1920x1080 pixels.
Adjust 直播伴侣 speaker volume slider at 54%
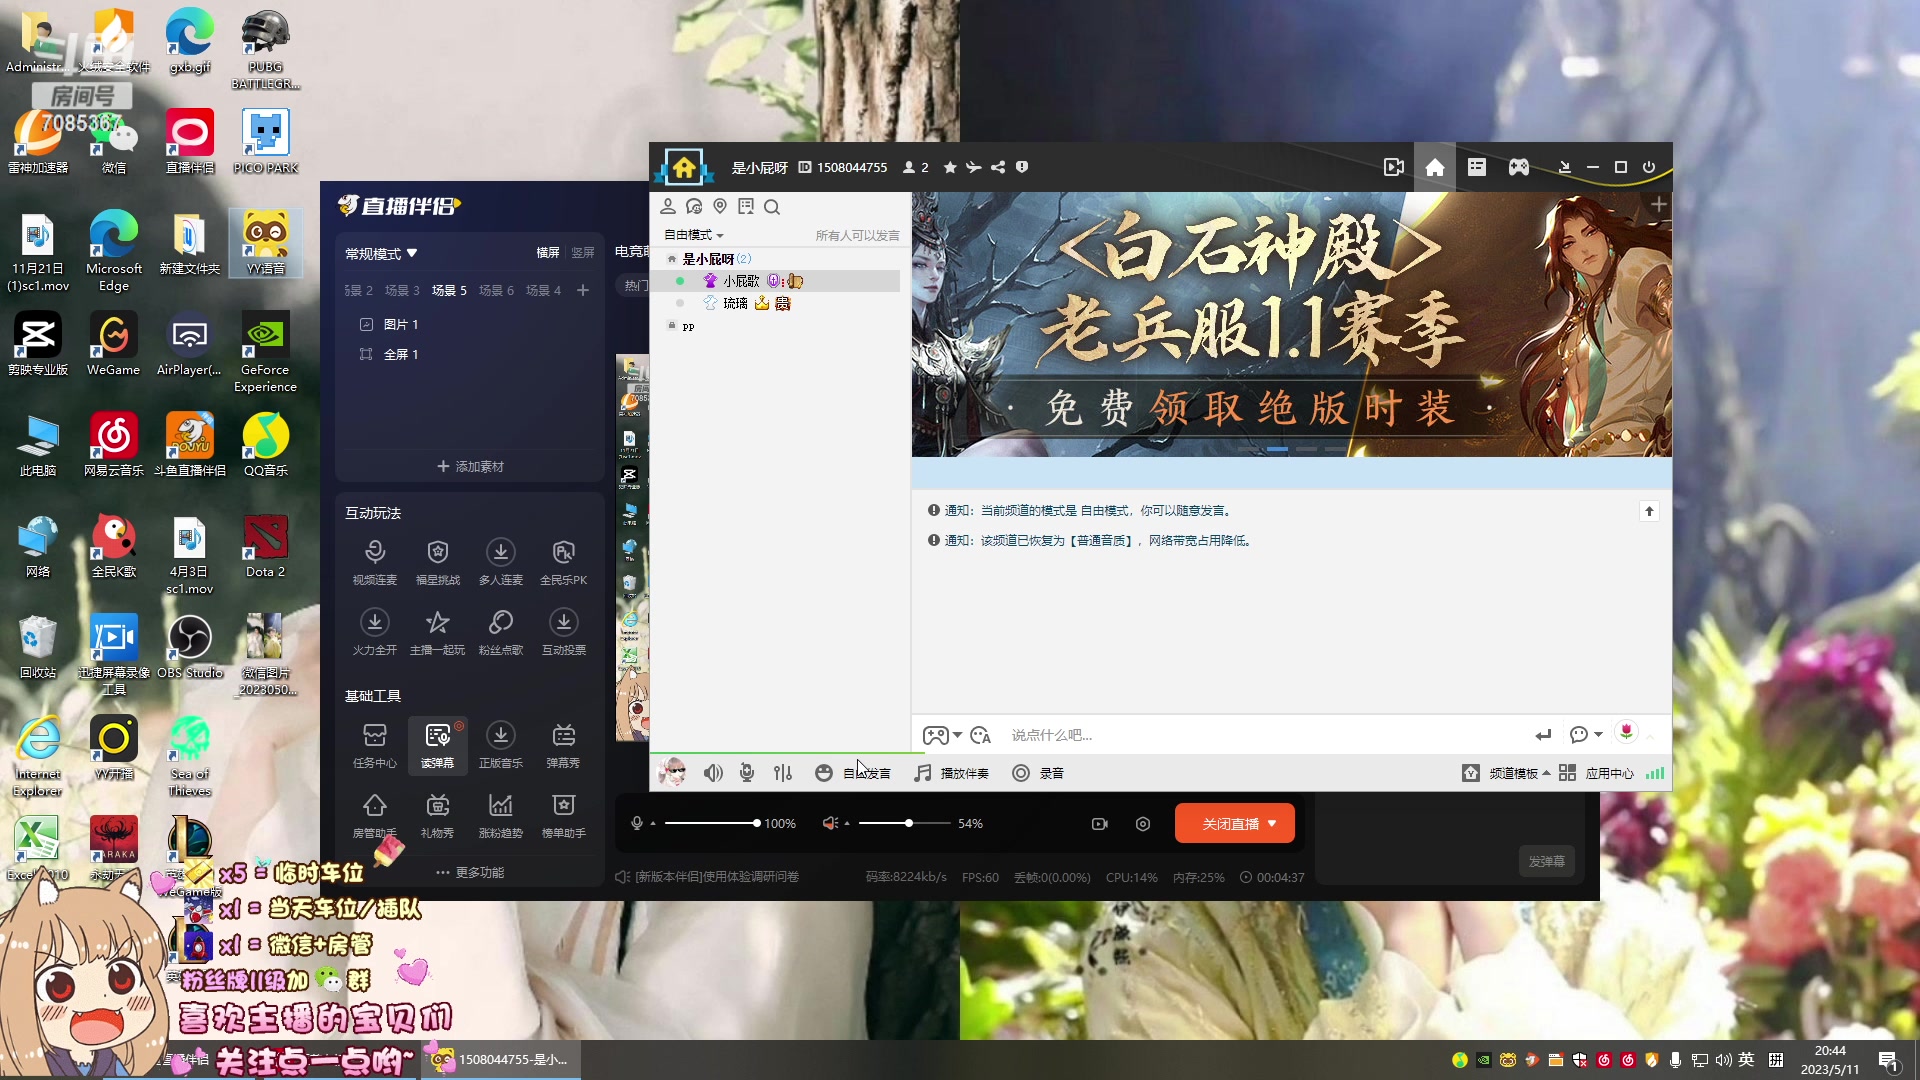[x=903, y=823]
